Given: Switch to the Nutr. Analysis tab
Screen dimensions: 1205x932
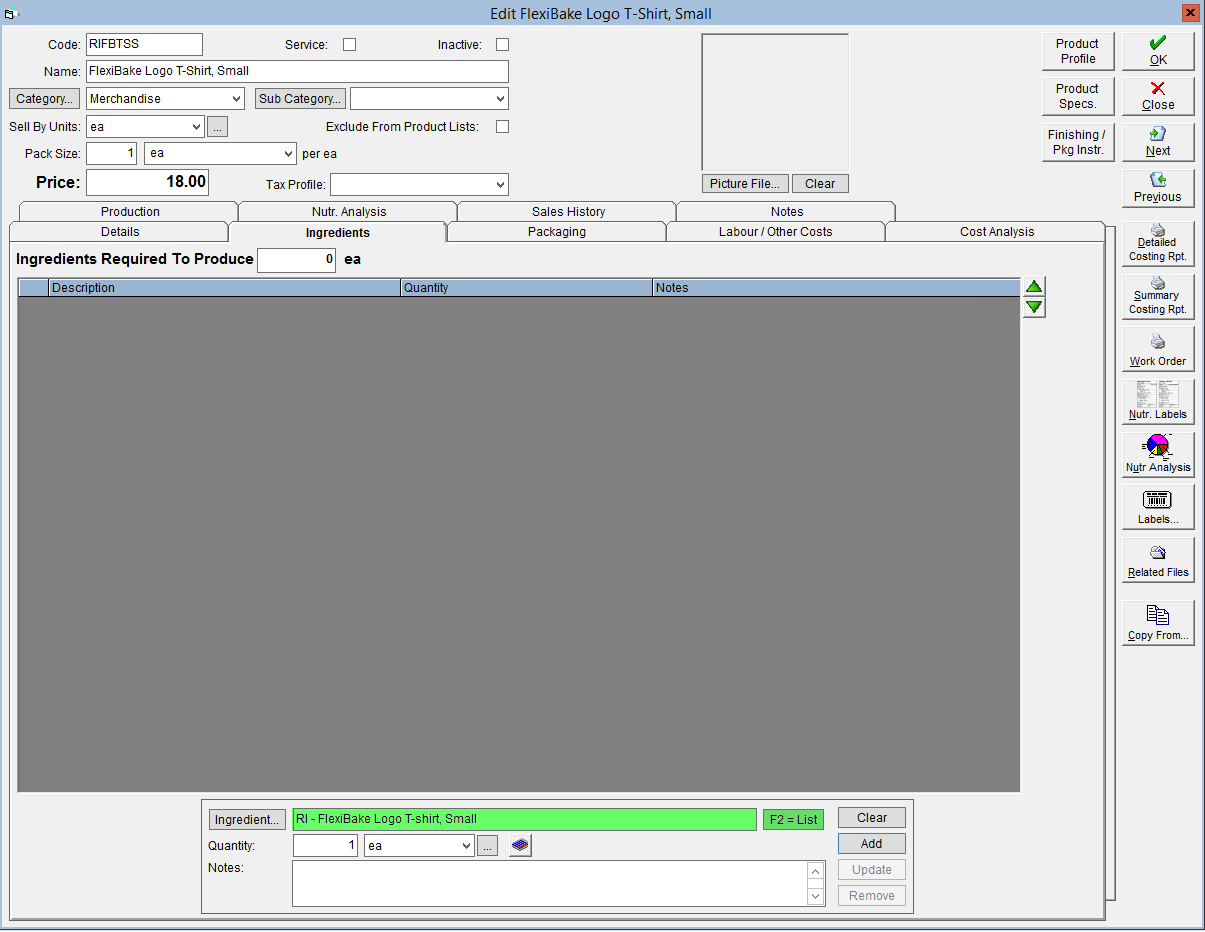Looking at the screenshot, I should point(348,212).
